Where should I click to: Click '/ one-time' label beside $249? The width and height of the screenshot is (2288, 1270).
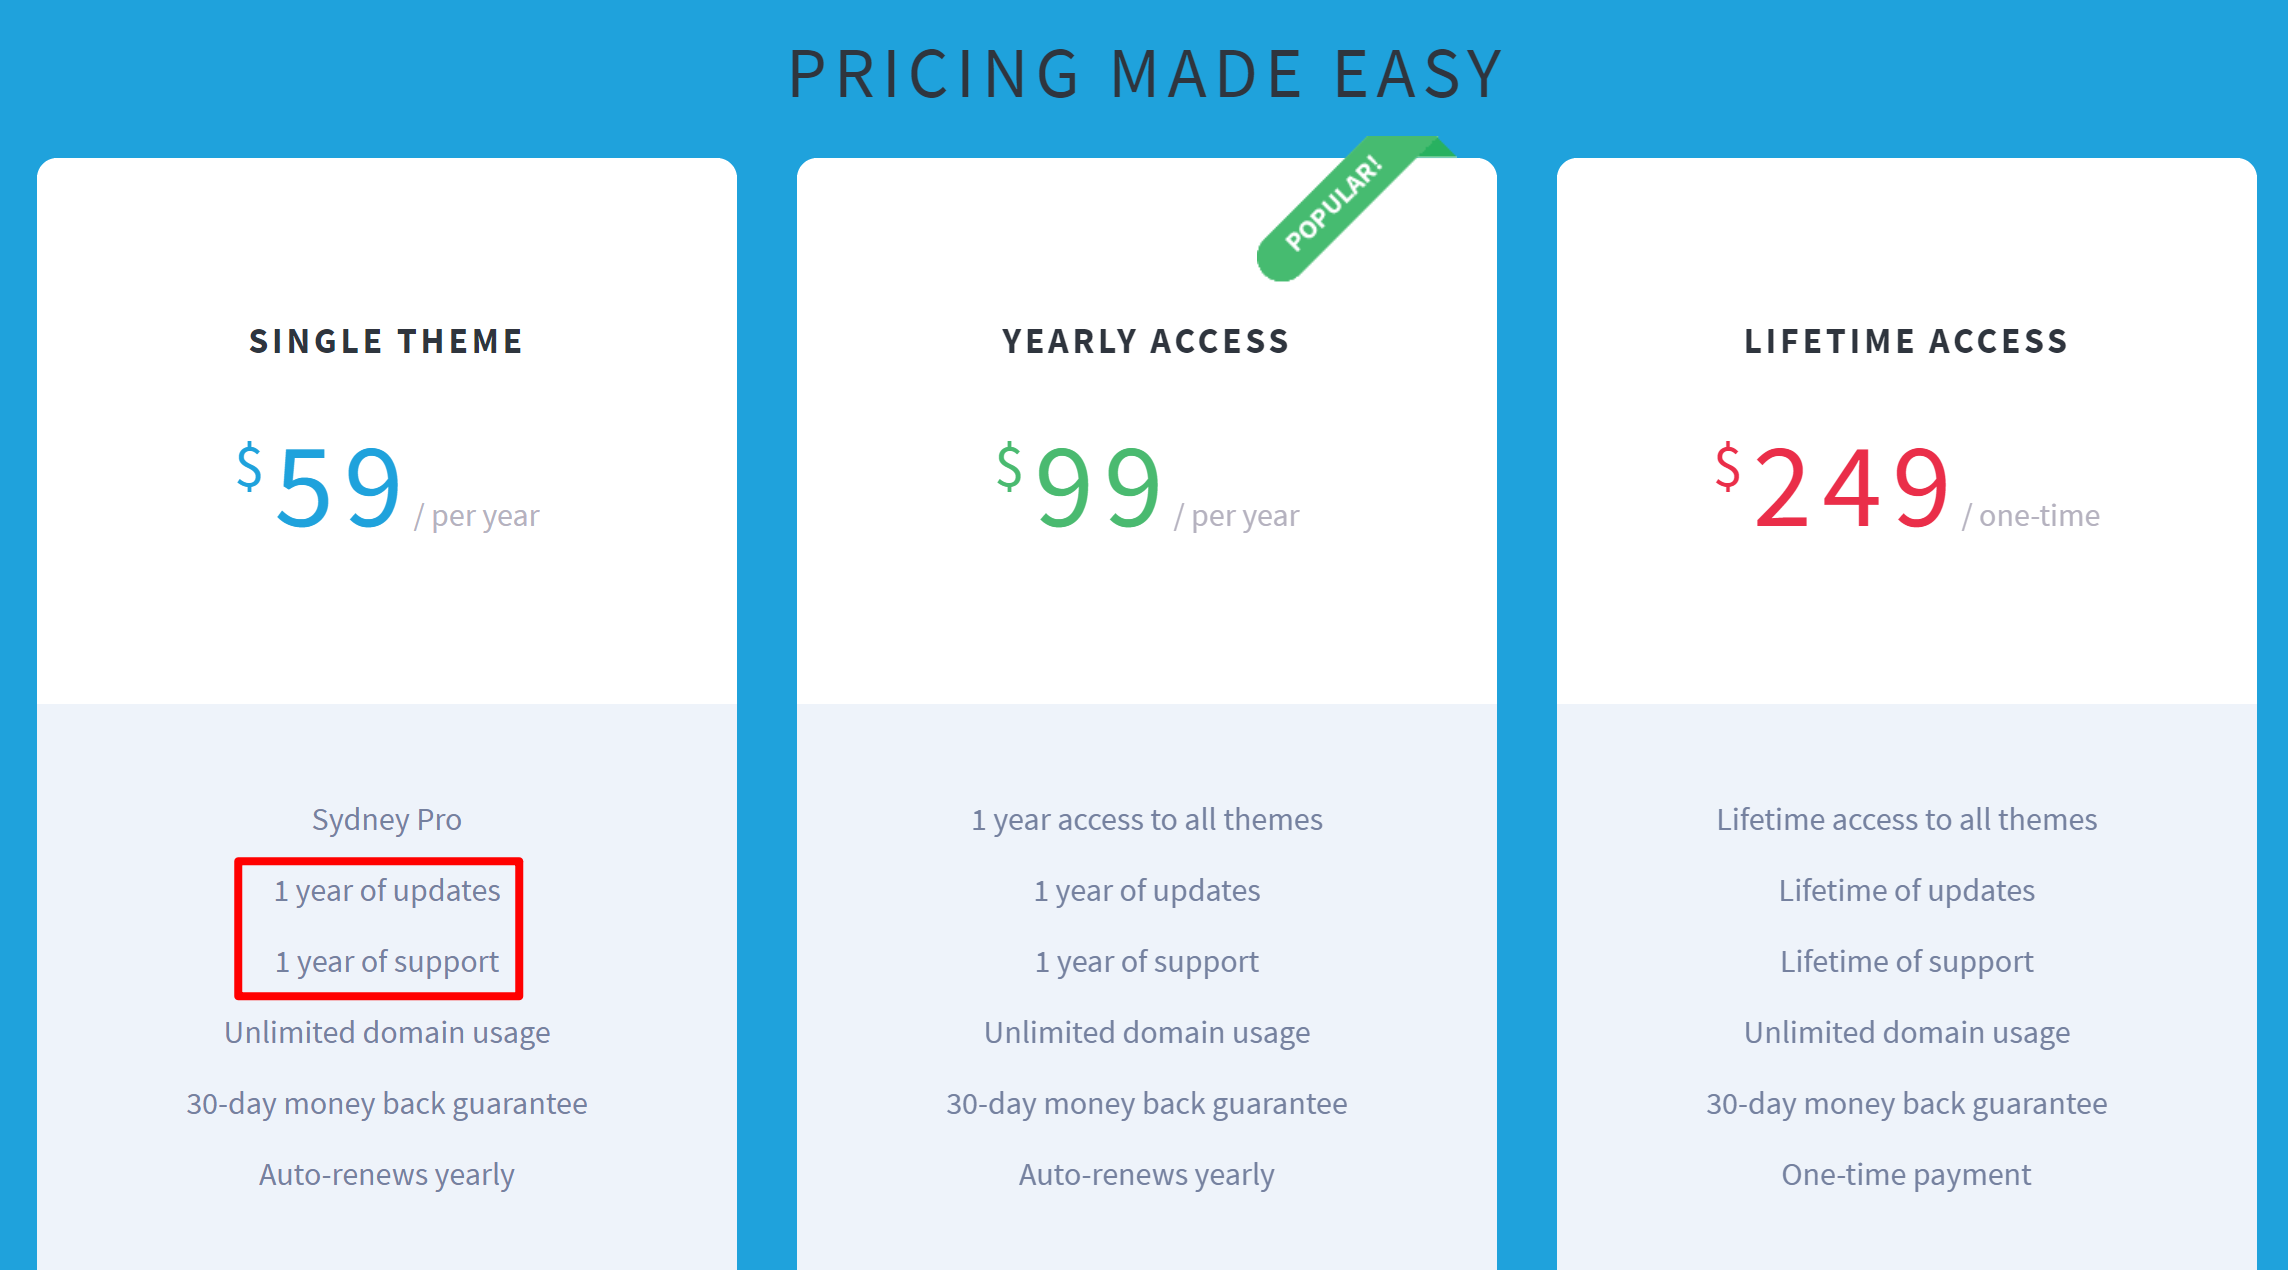[x=2031, y=516]
